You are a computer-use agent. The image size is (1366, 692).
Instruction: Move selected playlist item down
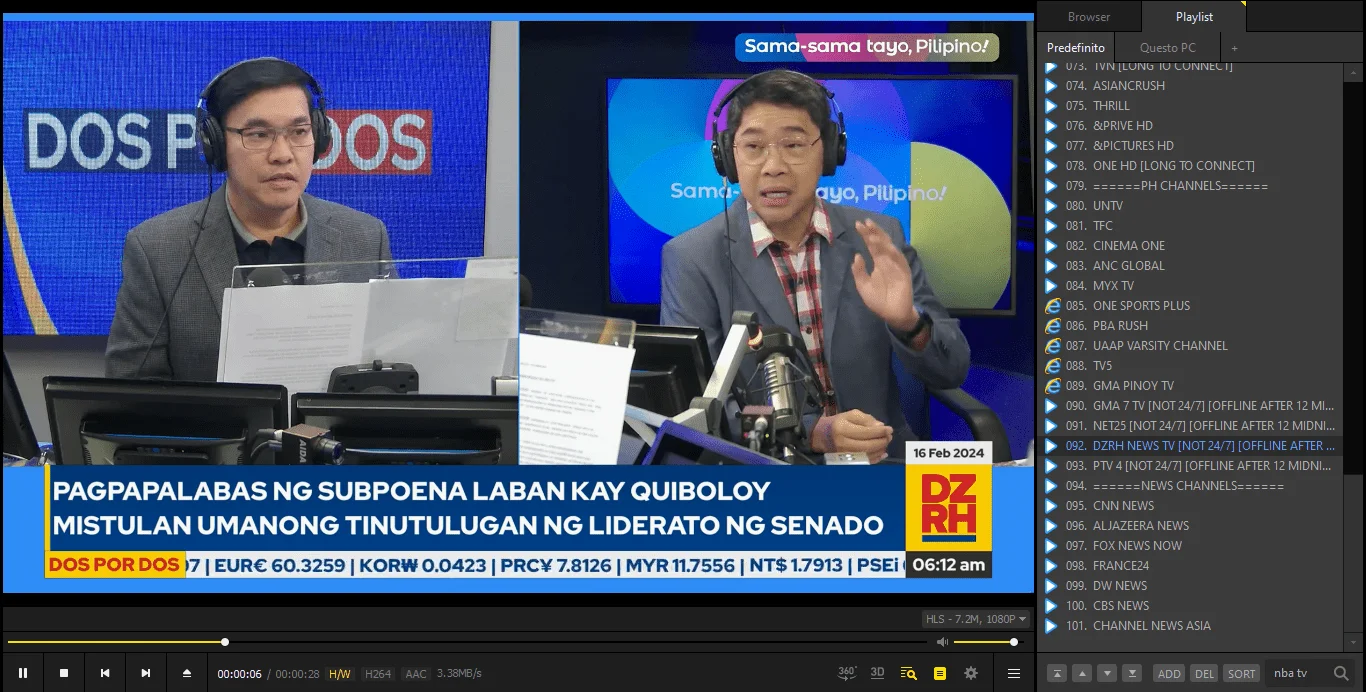pyautogui.click(x=1107, y=673)
